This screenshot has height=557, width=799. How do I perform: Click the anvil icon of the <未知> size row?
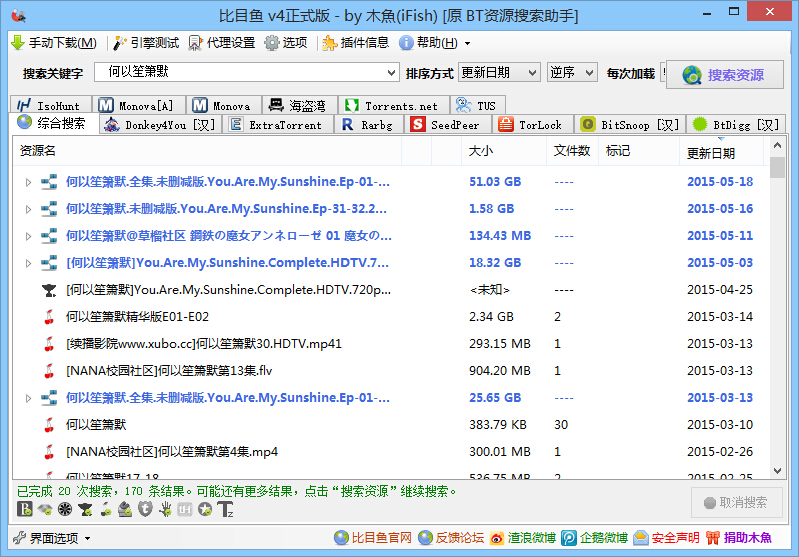point(49,290)
